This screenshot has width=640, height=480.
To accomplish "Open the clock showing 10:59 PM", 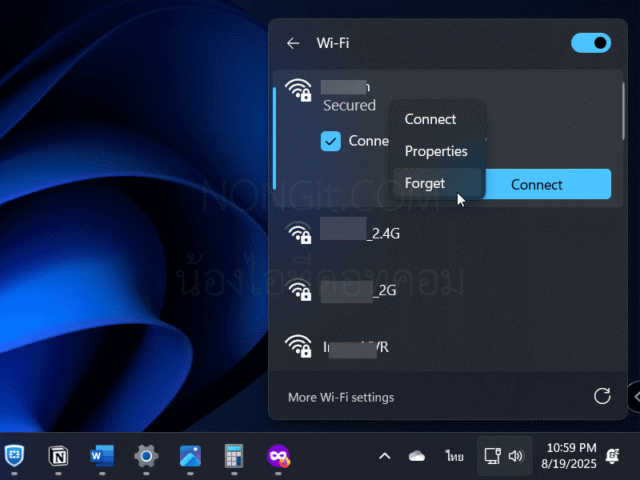I will (x=569, y=456).
